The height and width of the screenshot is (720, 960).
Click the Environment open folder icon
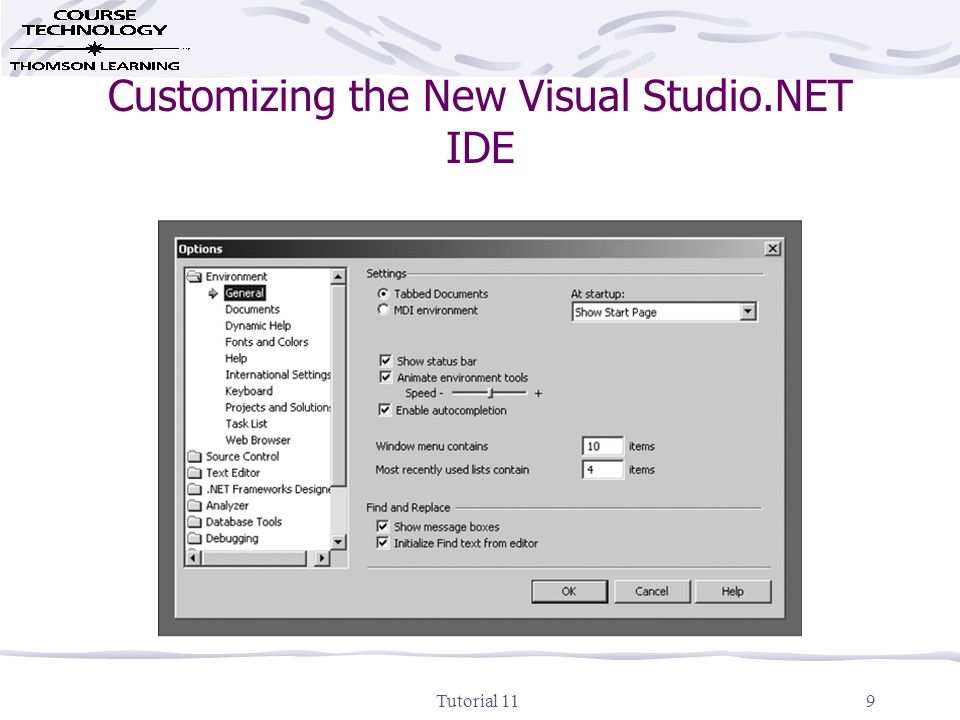point(195,277)
